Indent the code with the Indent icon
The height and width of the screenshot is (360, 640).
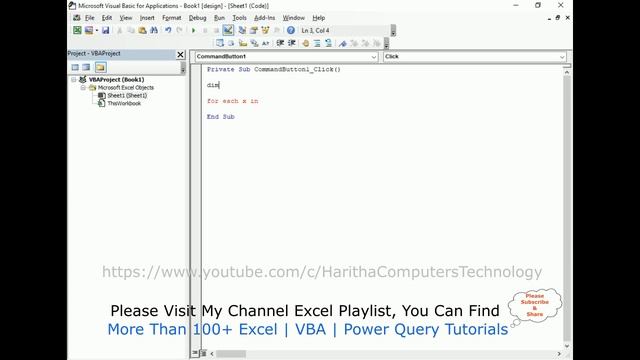[280, 43]
